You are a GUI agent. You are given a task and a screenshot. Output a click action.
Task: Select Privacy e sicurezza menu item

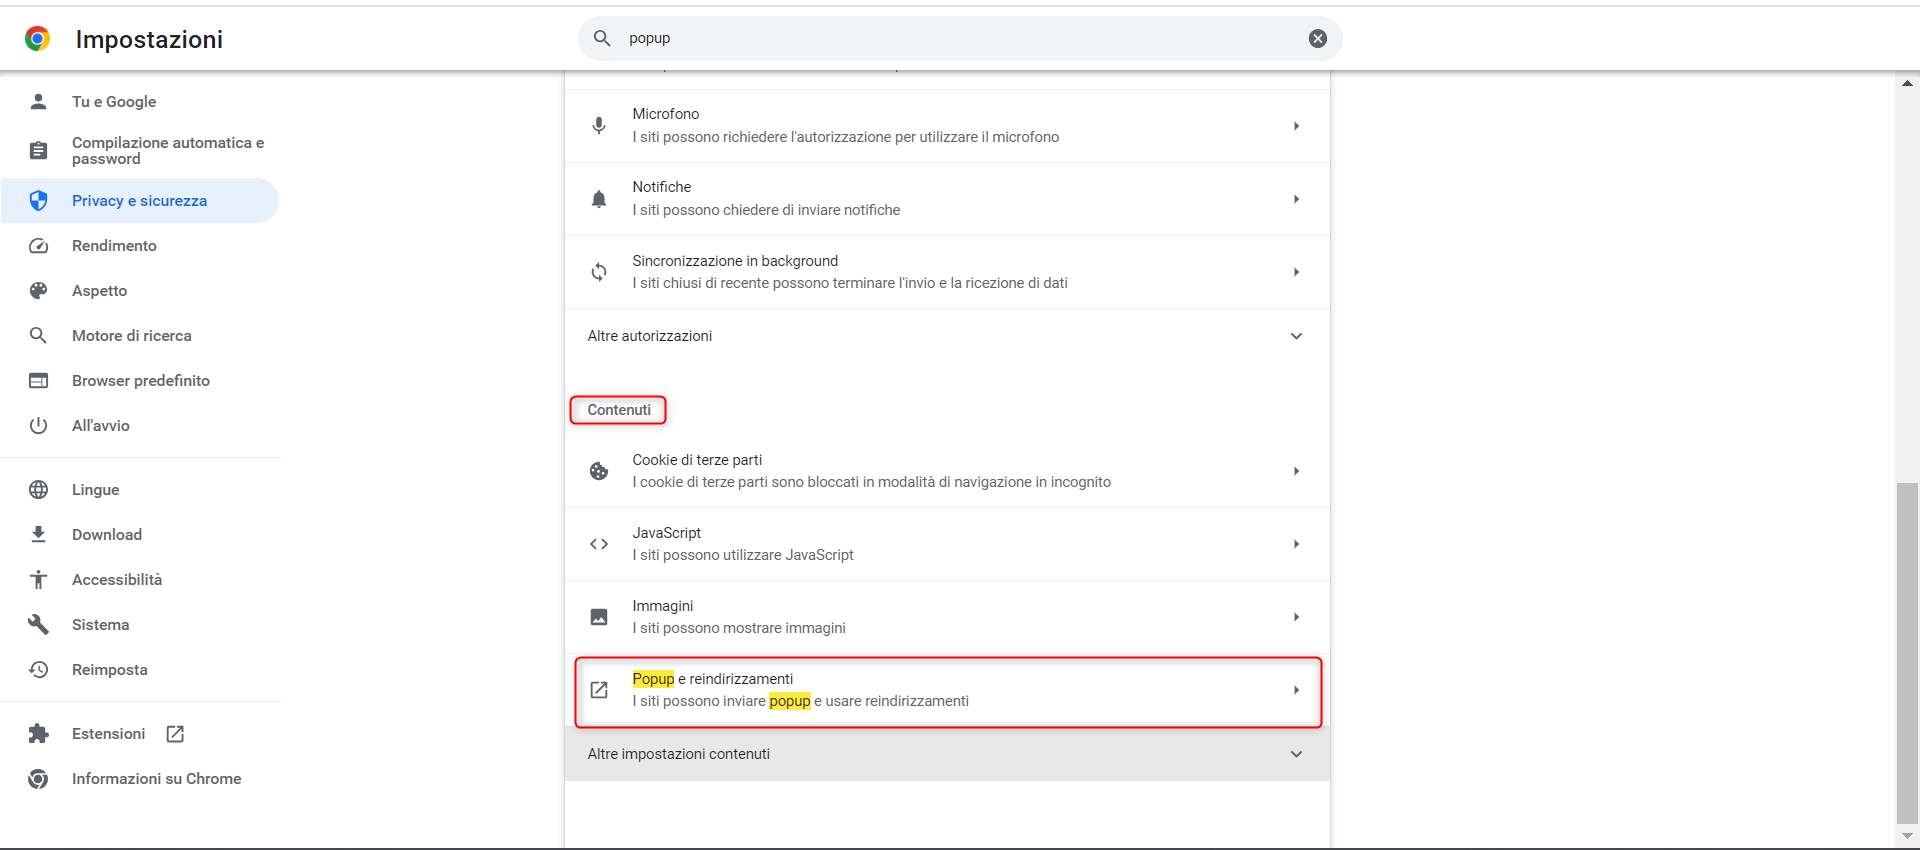(x=139, y=201)
